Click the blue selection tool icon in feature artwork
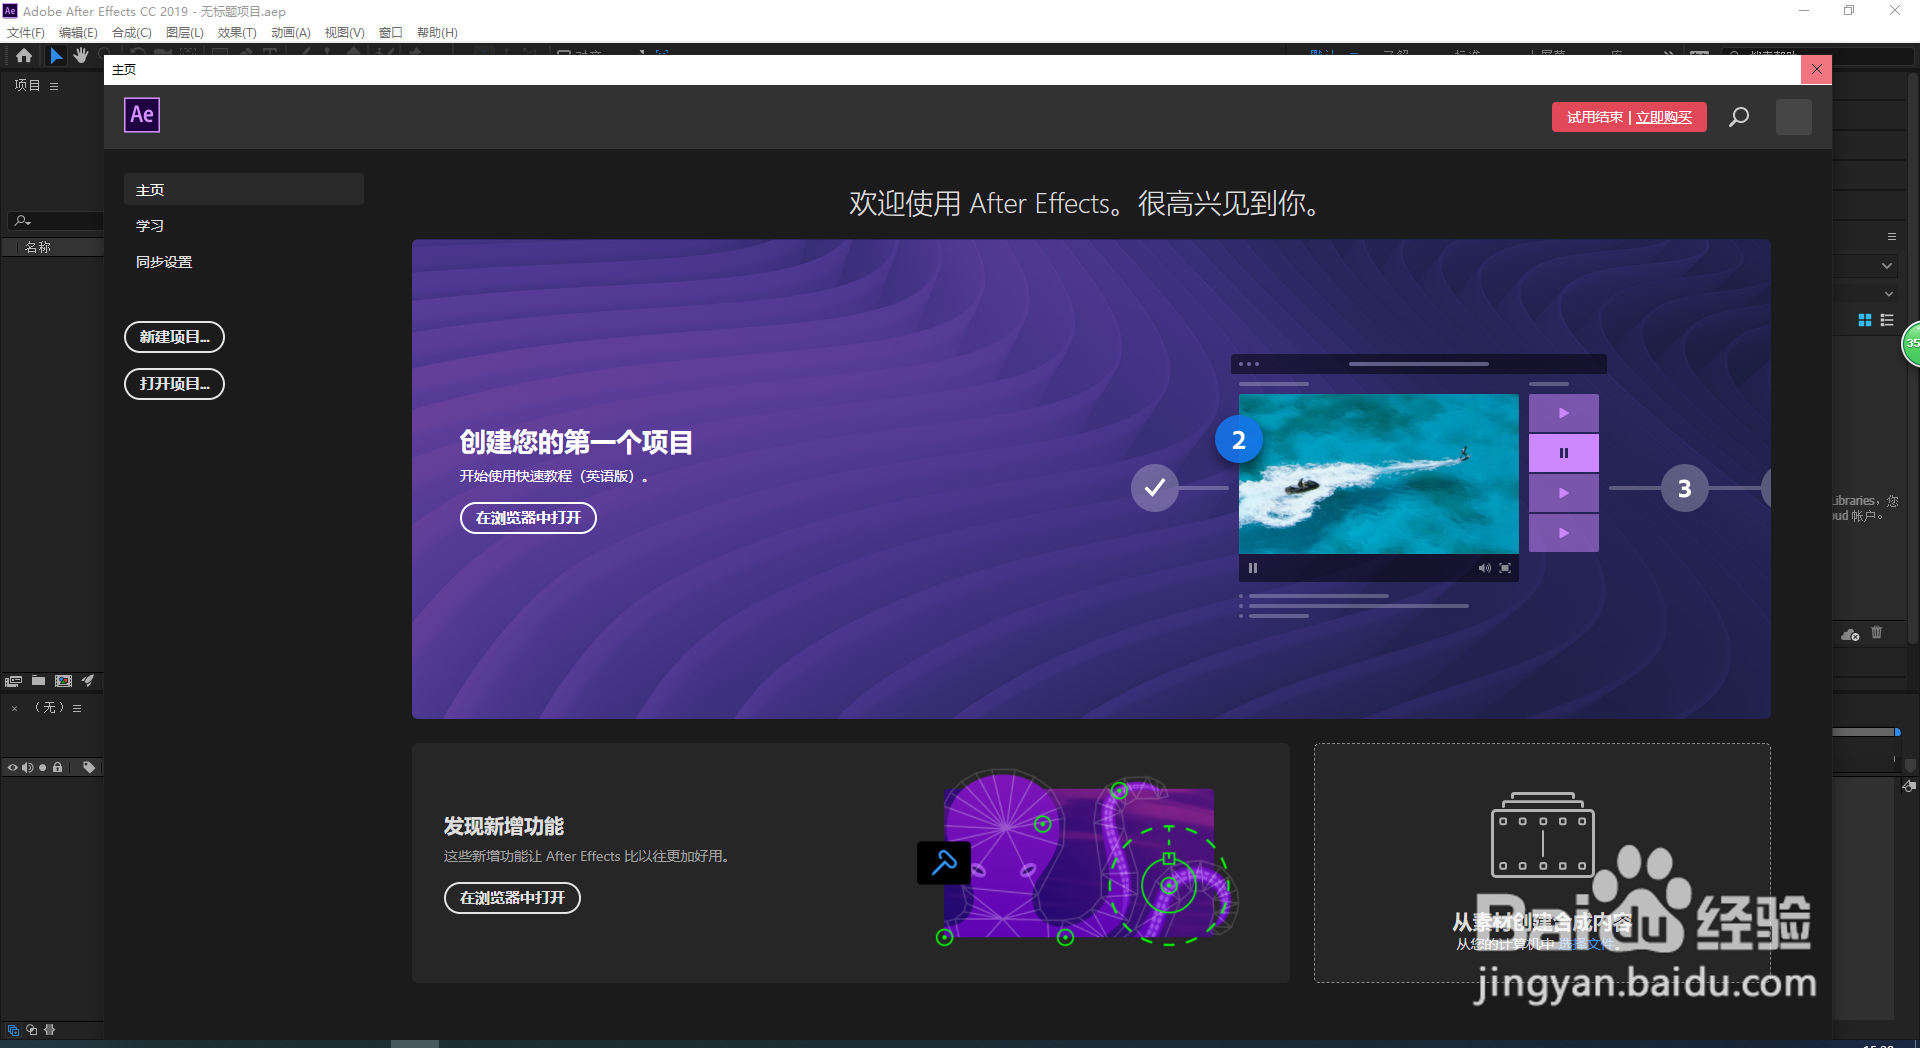This screenshot has width=1920, height=1048. pos(944,863)
